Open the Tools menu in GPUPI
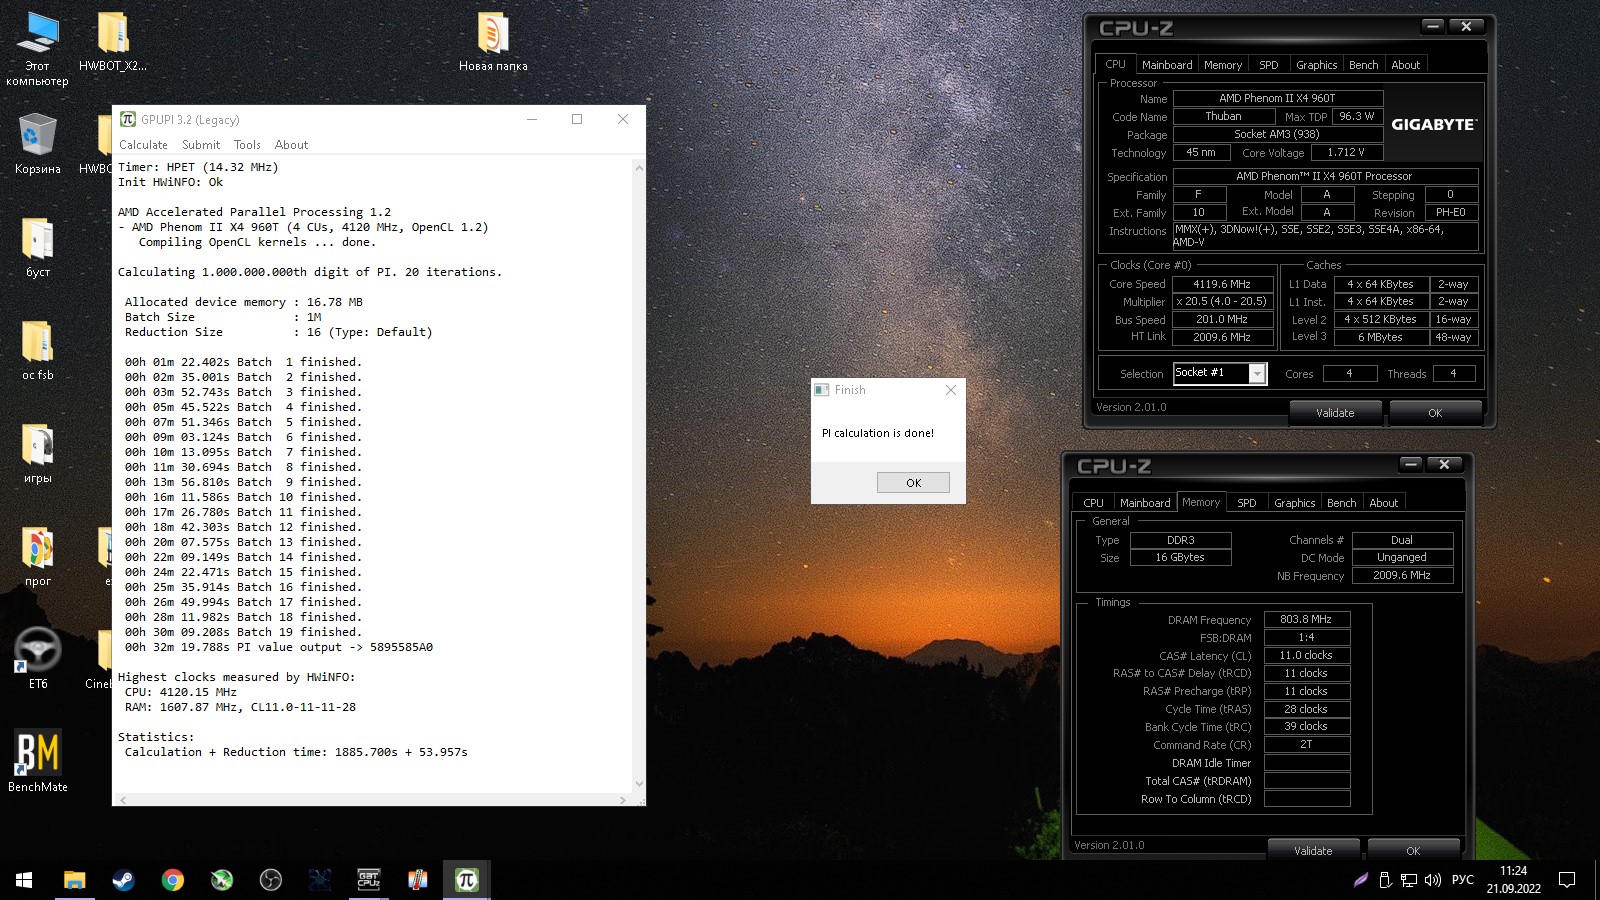Viewport: 1600px width, 900px height. (247, 145)
